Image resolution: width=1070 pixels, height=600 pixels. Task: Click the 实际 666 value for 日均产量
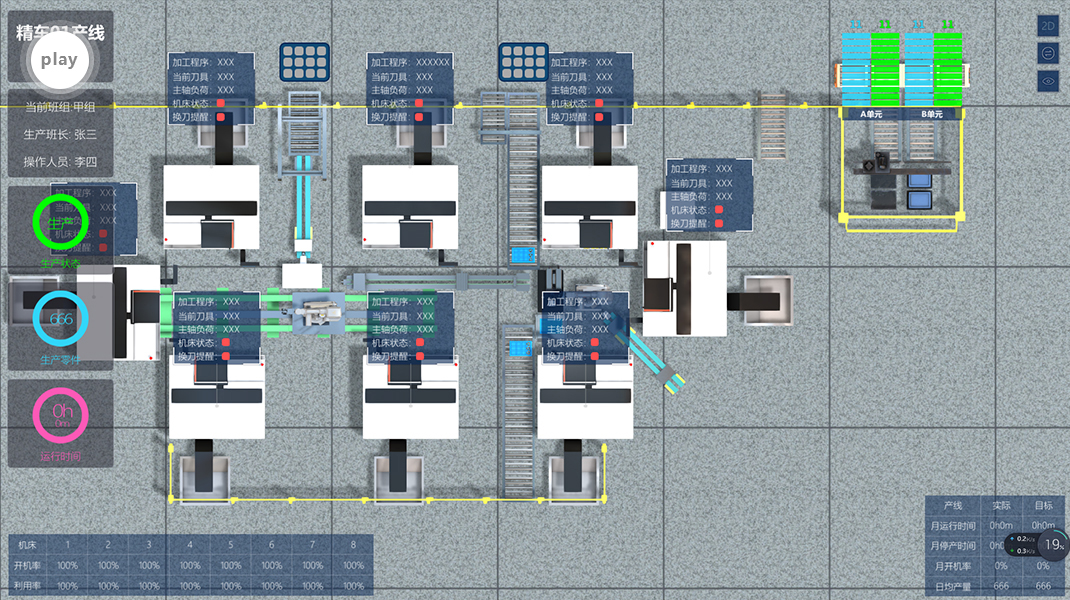(1001, 586)
